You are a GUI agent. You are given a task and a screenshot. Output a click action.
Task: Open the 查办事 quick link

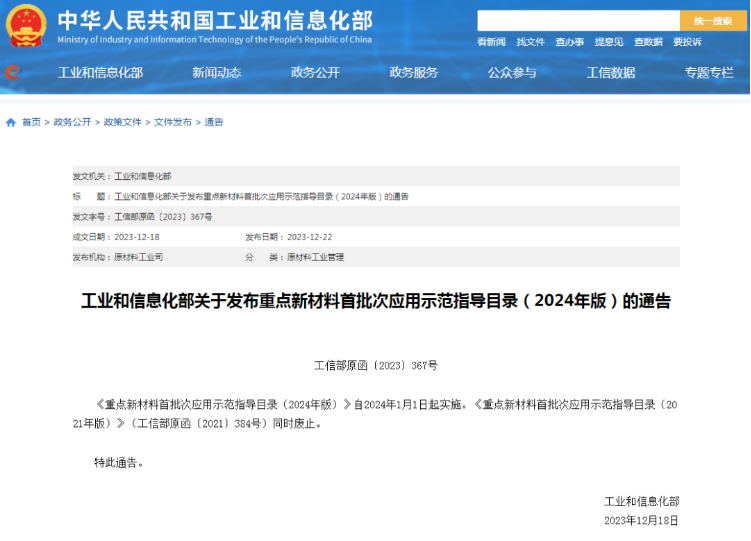(570, 42)
